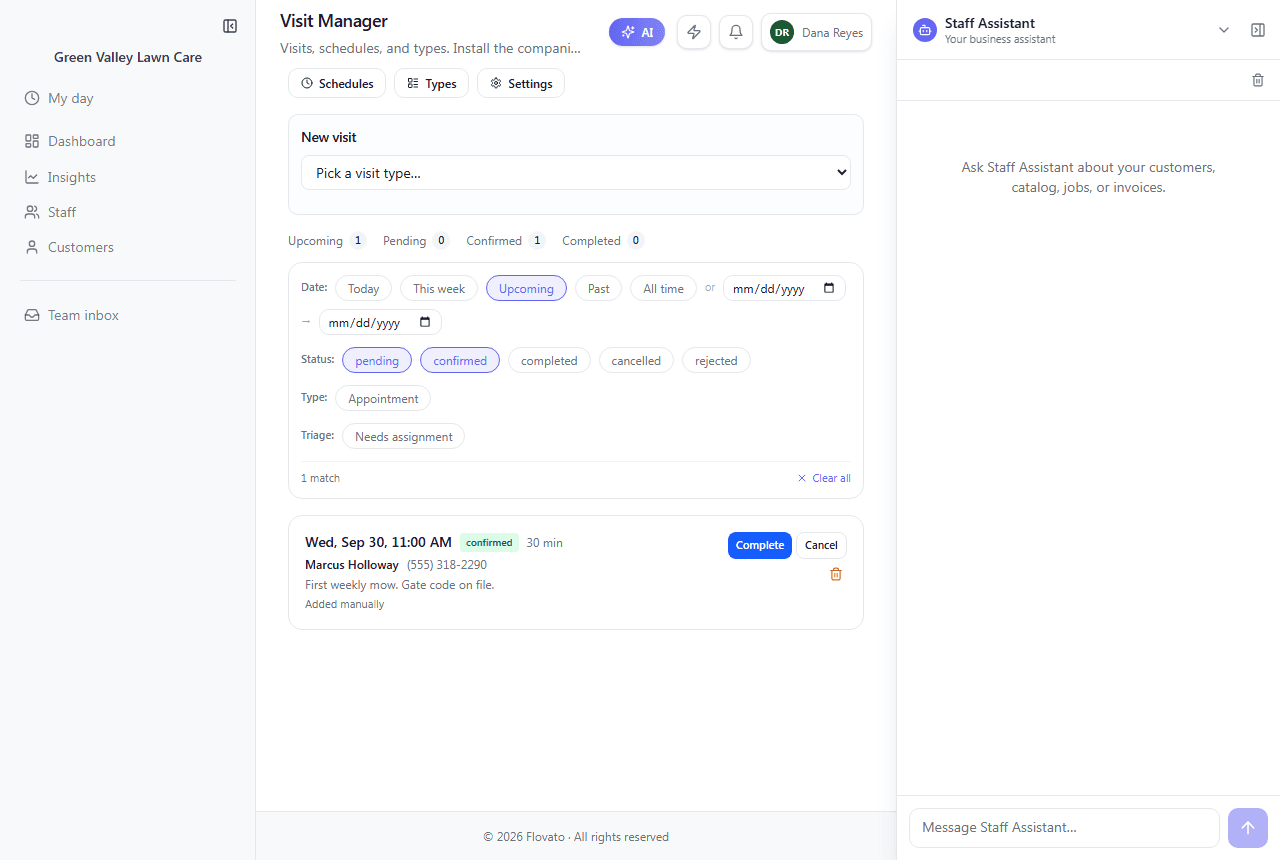Collapse the assistant panel side icon
The width and height of the screenshot is (1280, 860).
[1258, 30]
